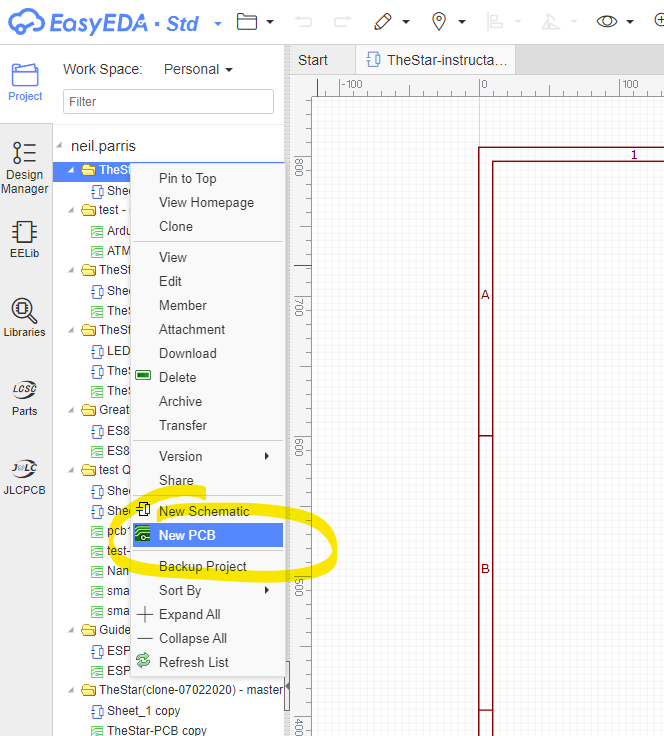Screen dimensions: 664x736
Task: Click the EasyEDA cloud logo
Action: click(27, 22)
